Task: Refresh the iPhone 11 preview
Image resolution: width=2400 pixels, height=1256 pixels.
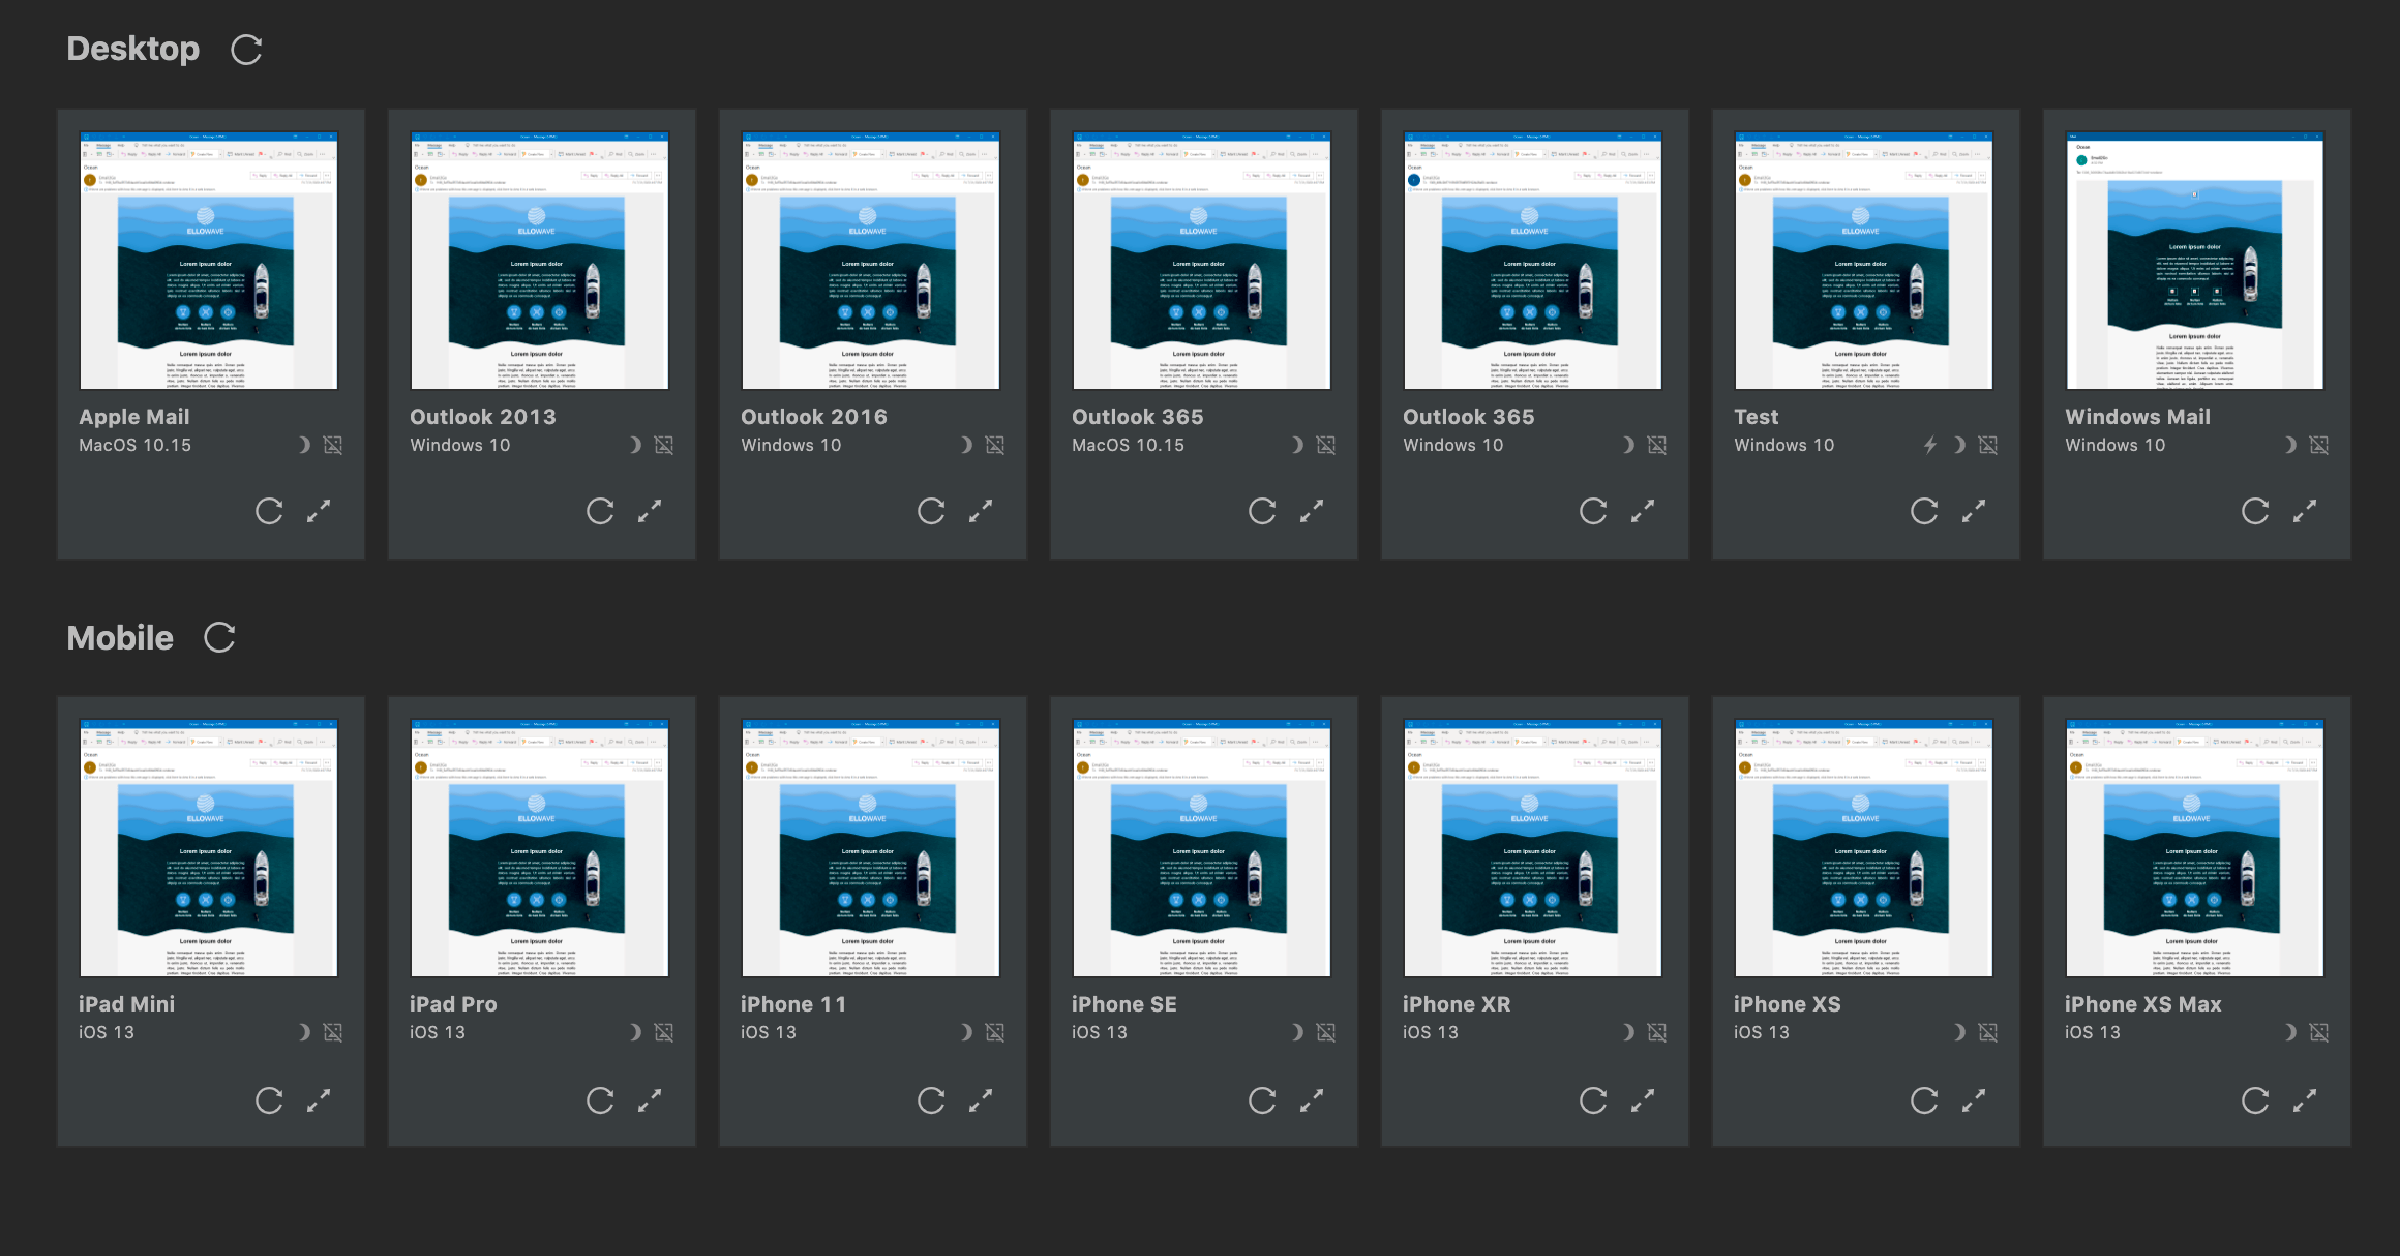Action: (x=931, y=1100)
